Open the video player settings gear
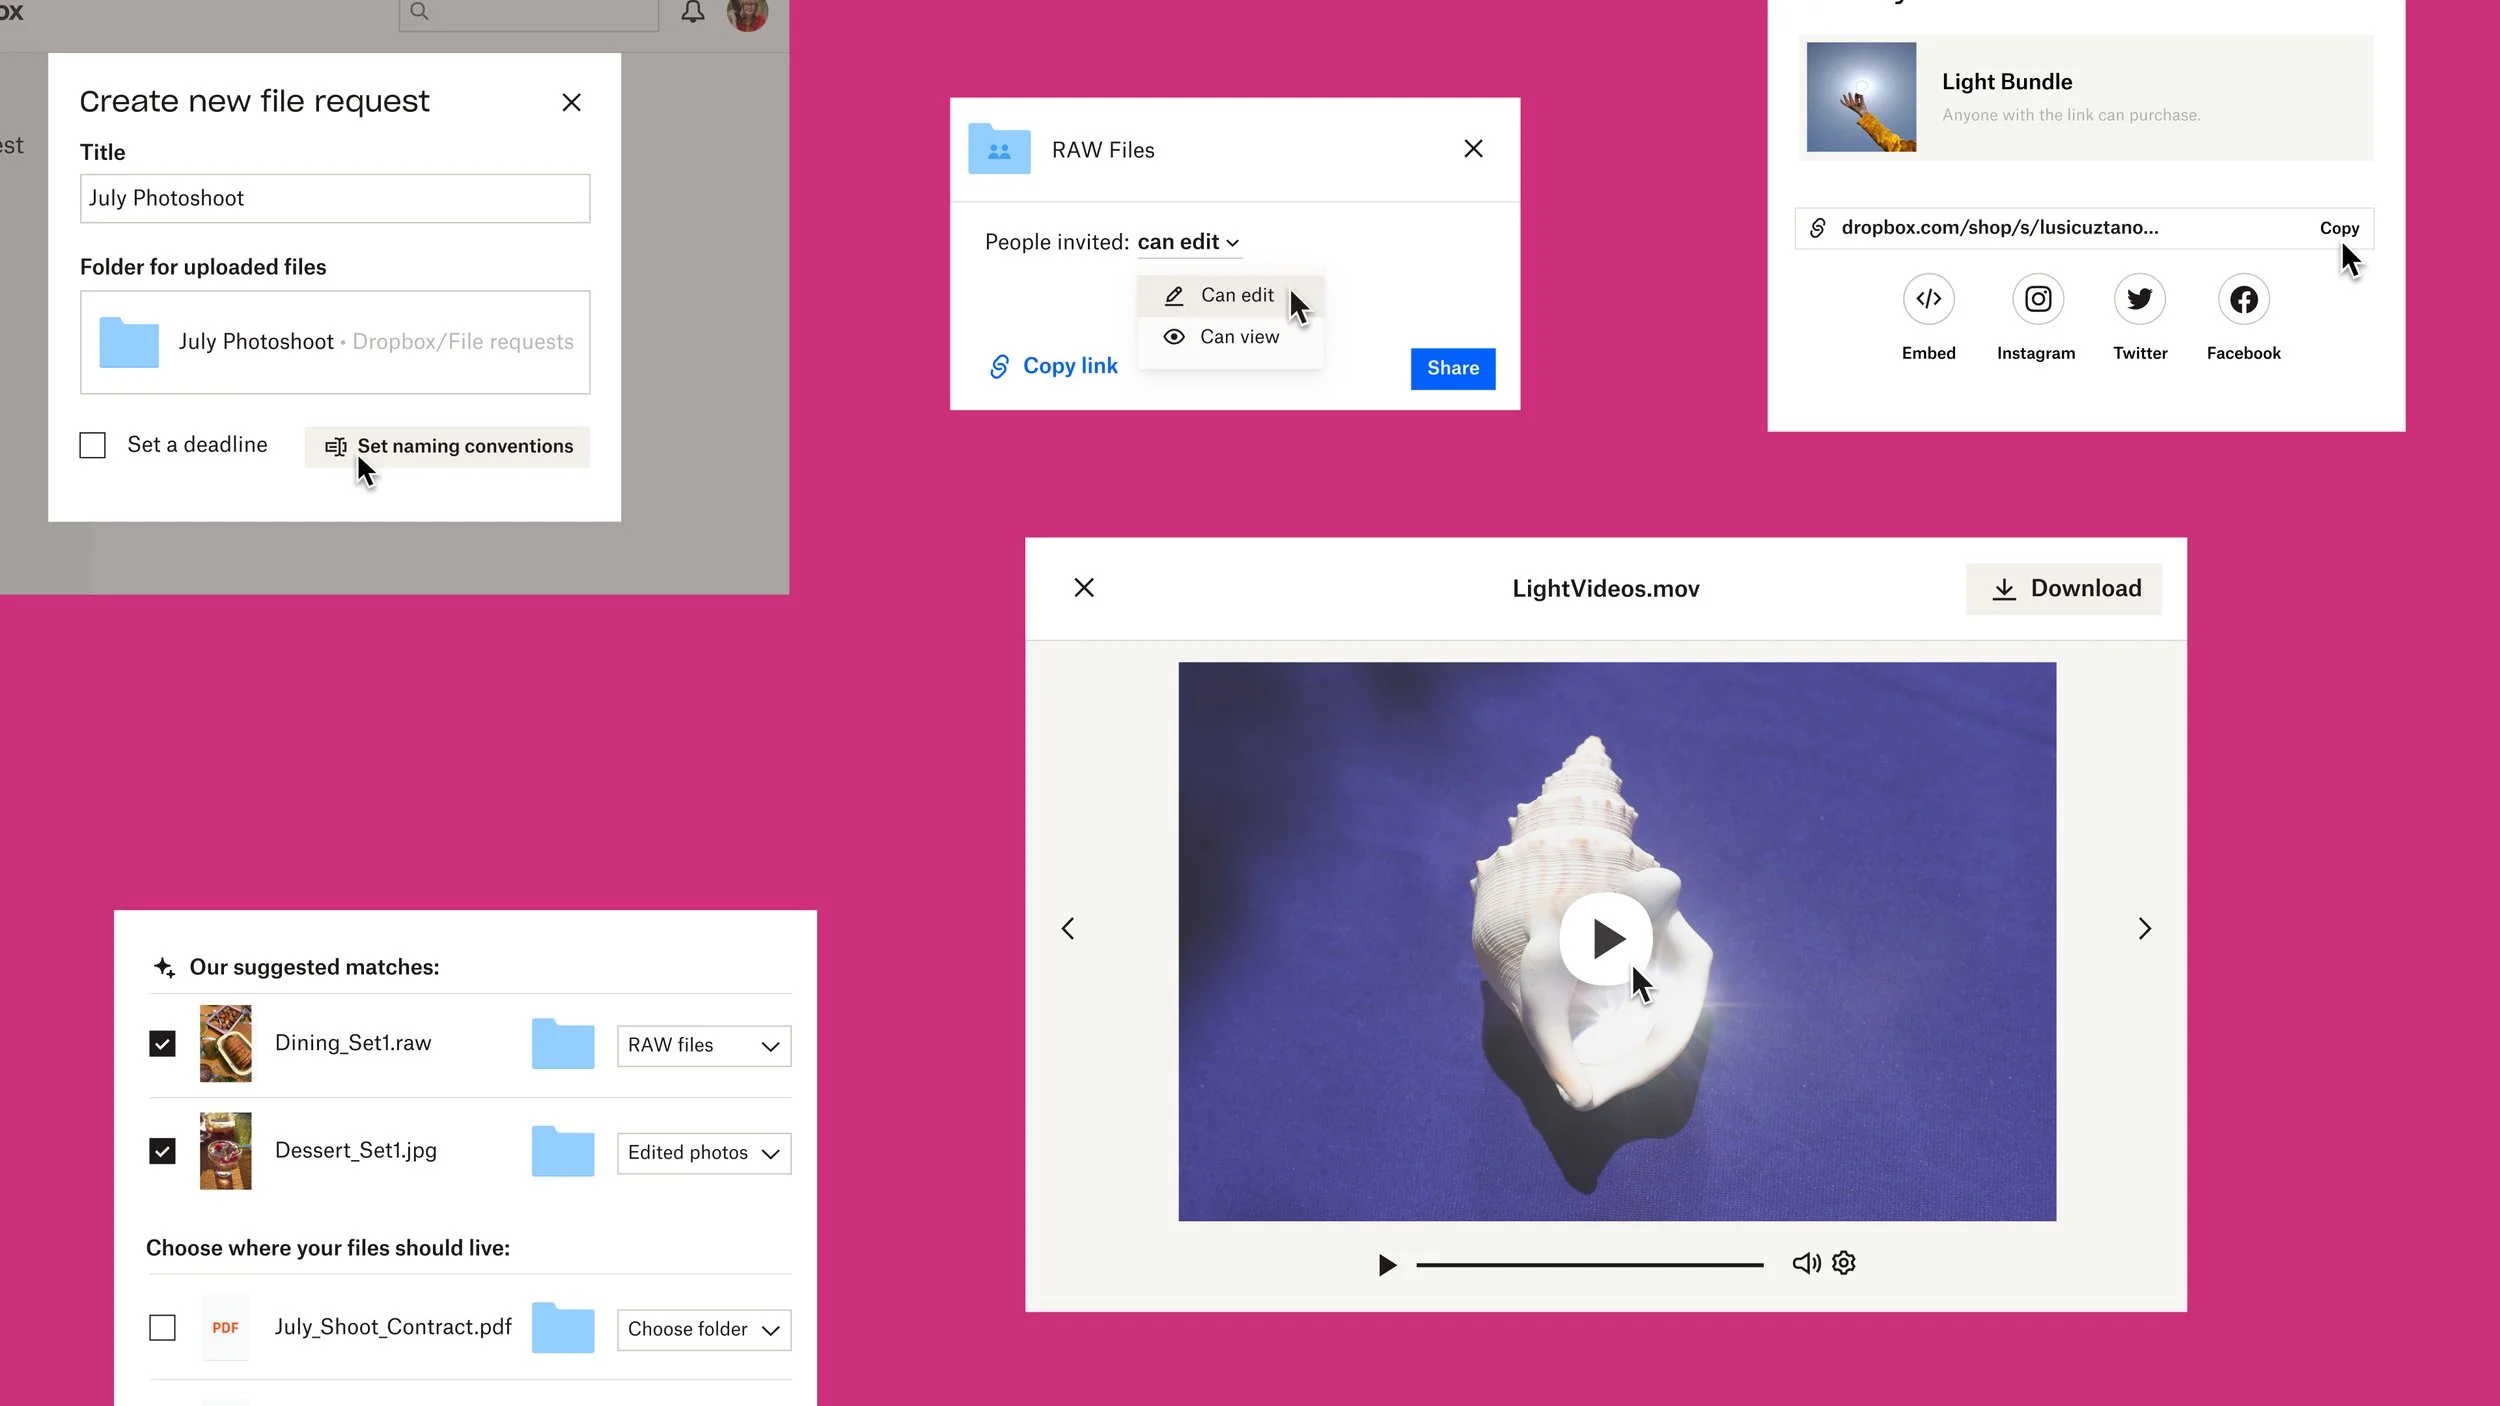2500x1406 pixels. (1842, 1263)
